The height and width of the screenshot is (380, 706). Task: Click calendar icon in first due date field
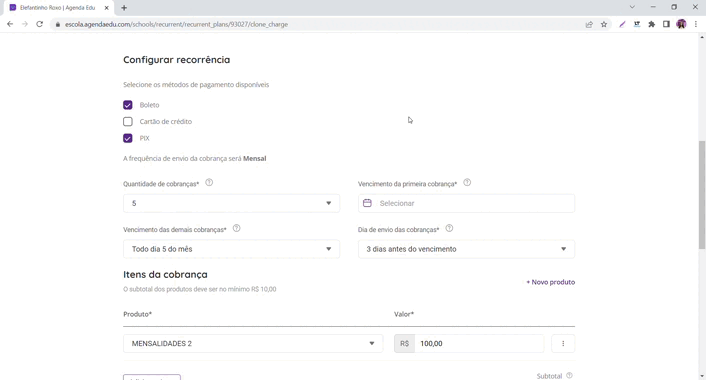tap(367, 203)
